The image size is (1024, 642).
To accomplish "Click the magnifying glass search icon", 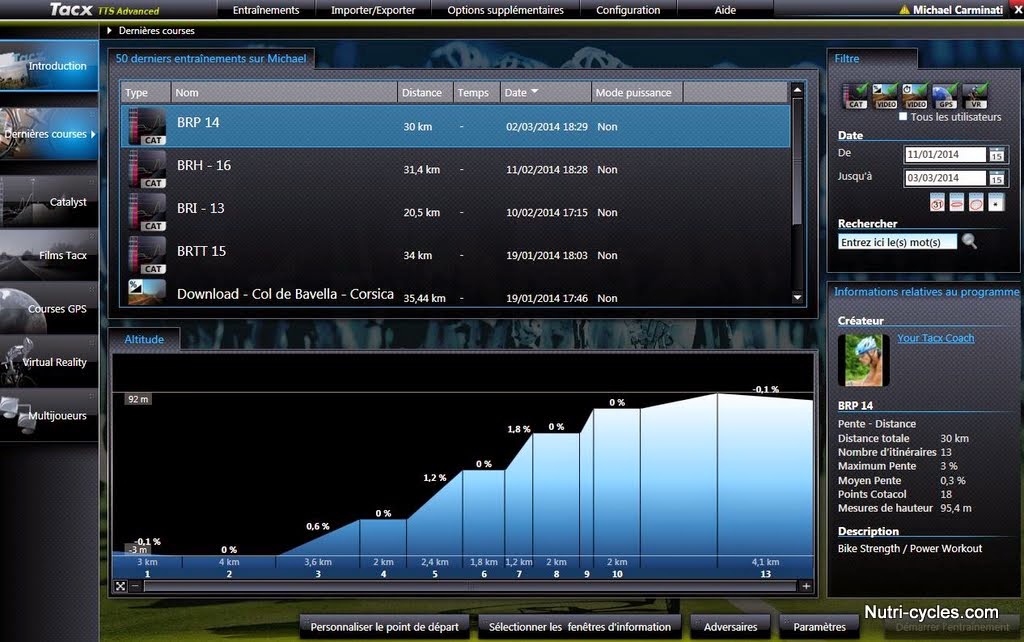I will pos(970,242).
